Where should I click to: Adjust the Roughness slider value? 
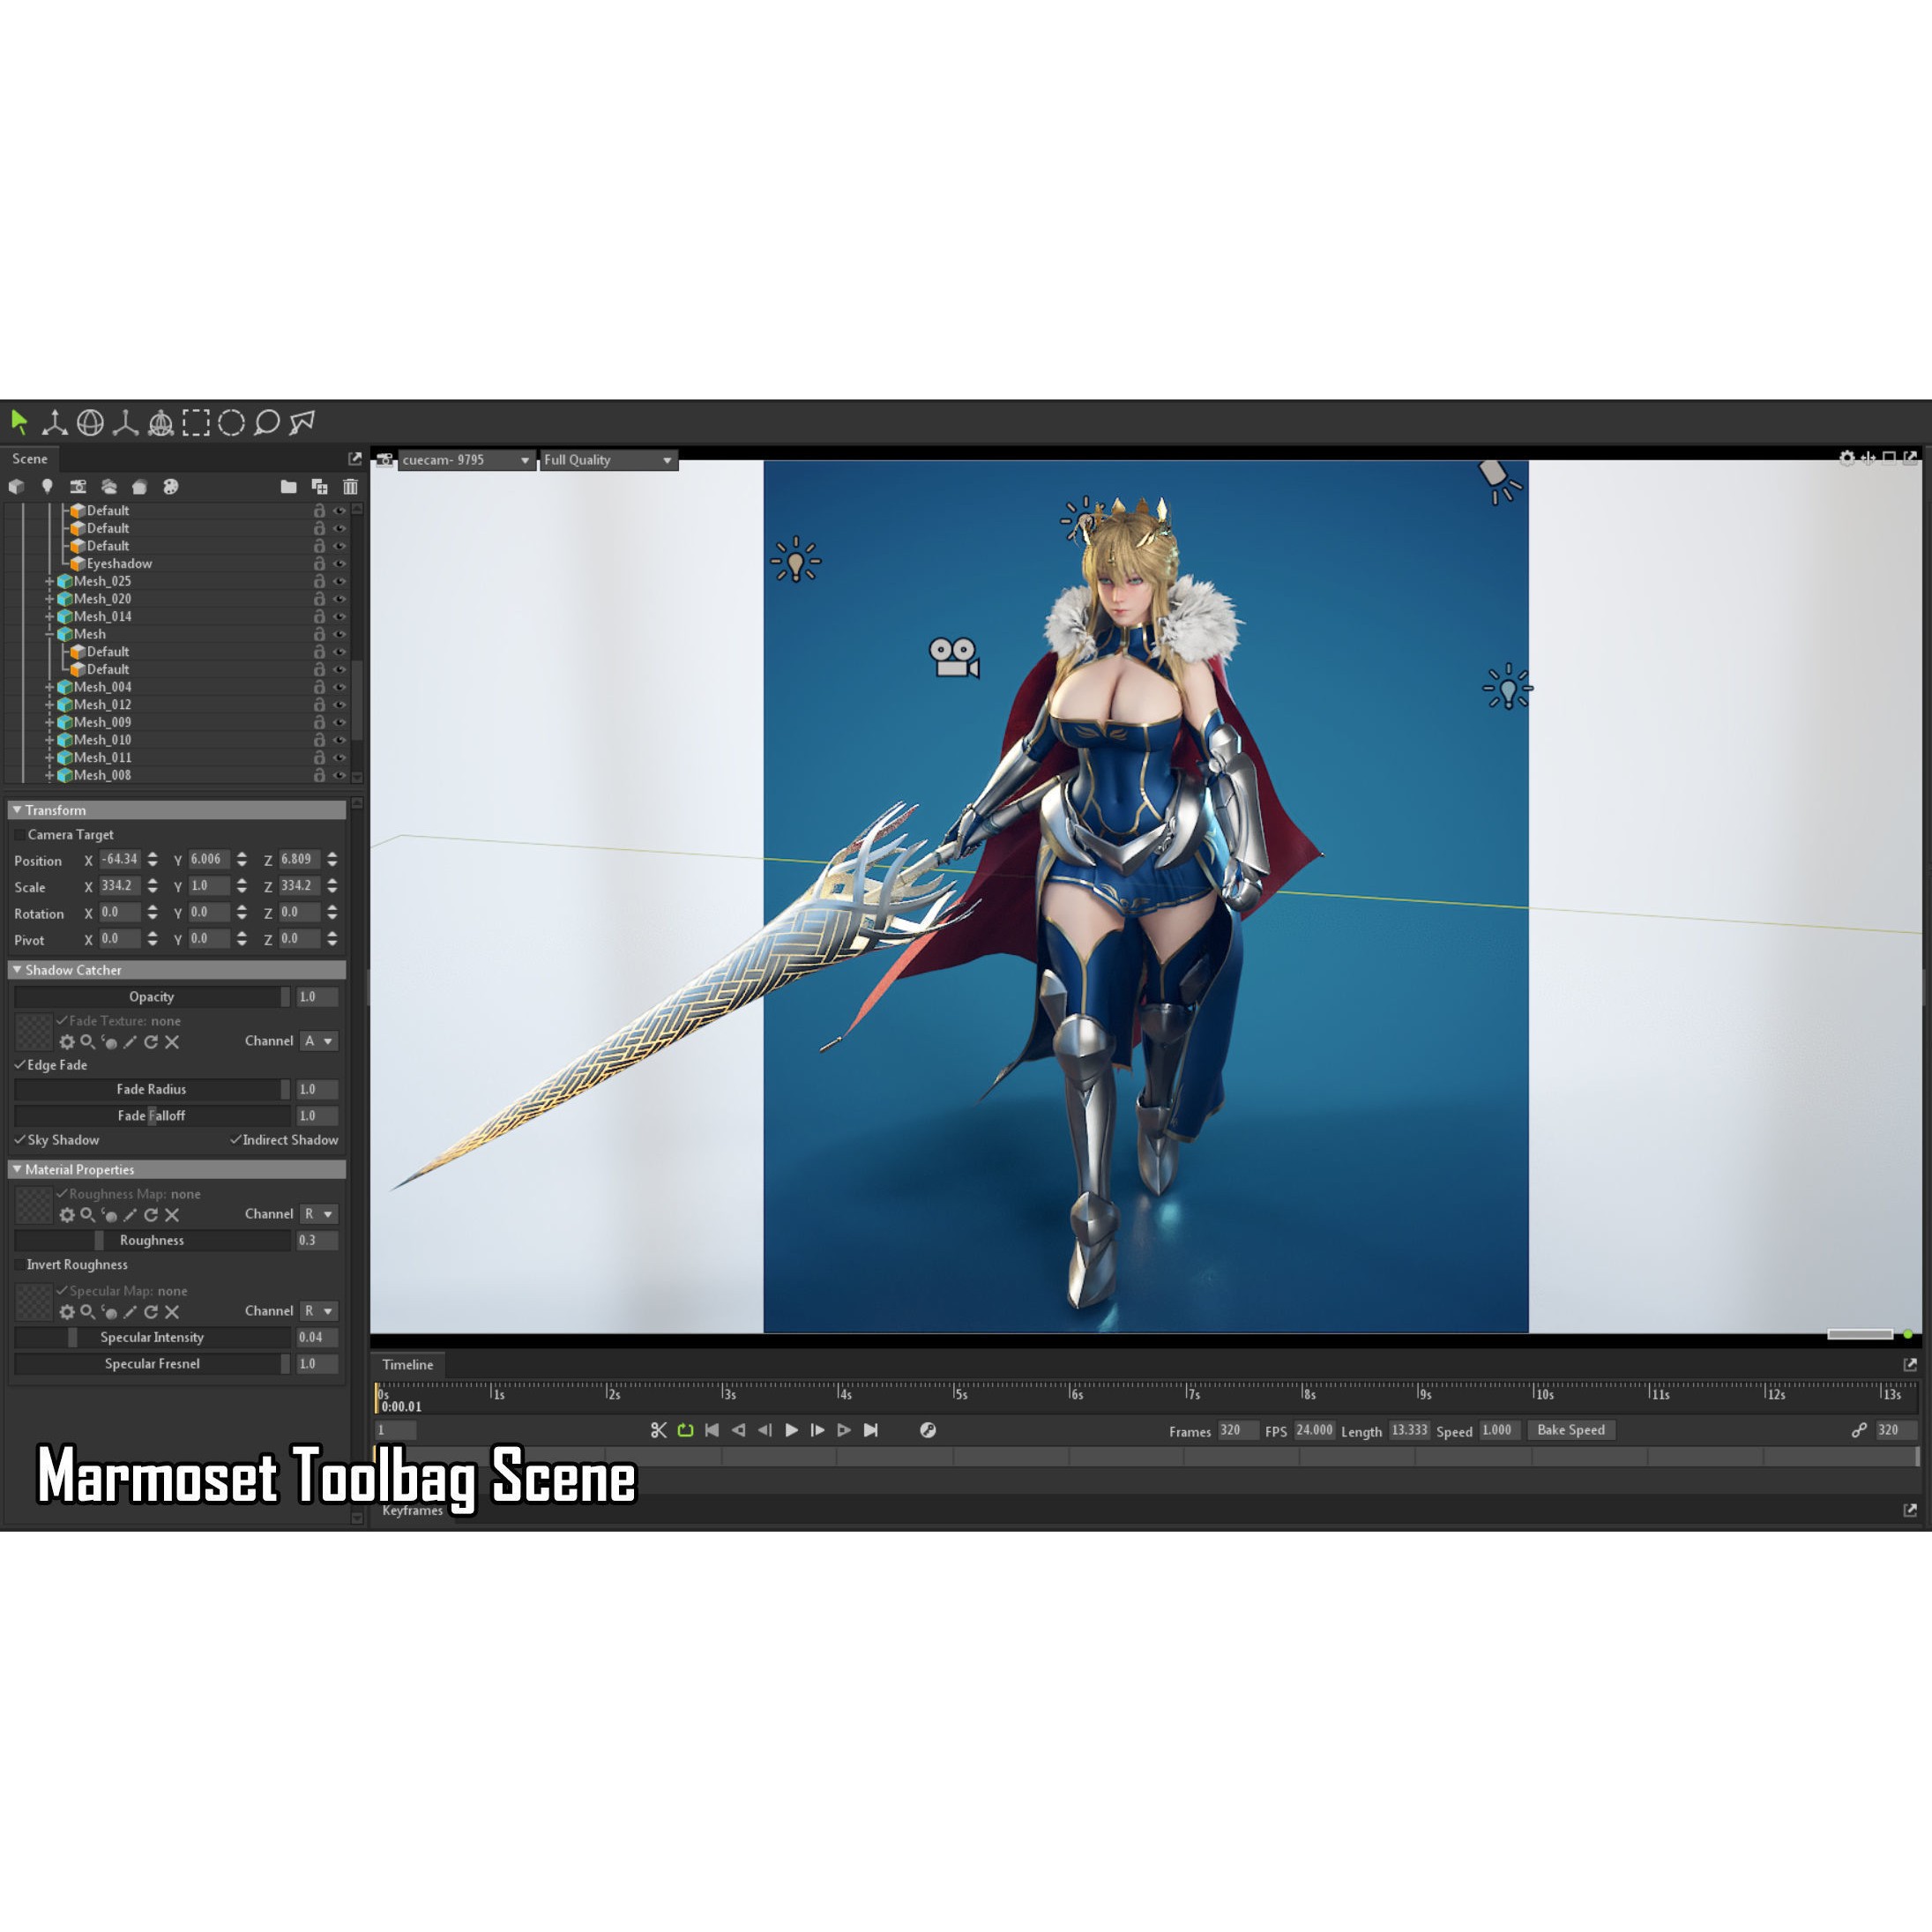(x=100, y=1240)
